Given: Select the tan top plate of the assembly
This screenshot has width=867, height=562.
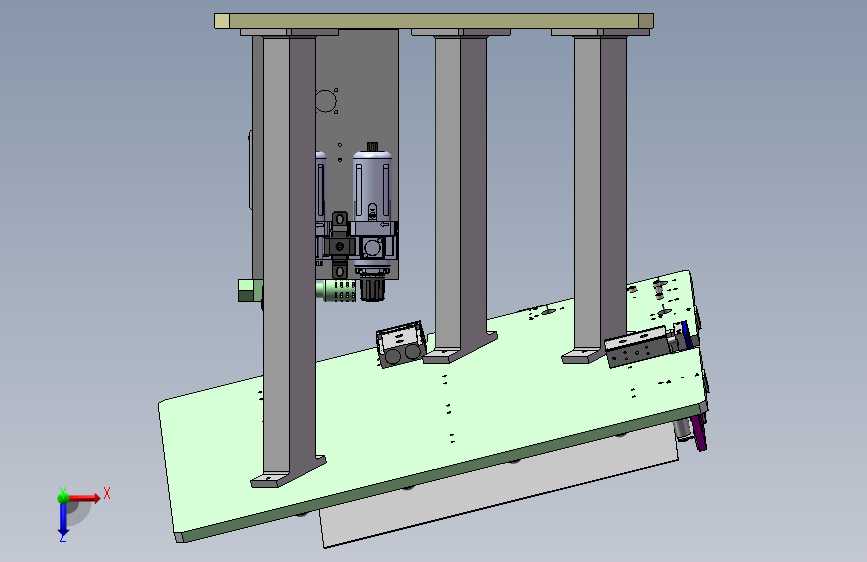Looking at the screenshot, I should 434,21.
